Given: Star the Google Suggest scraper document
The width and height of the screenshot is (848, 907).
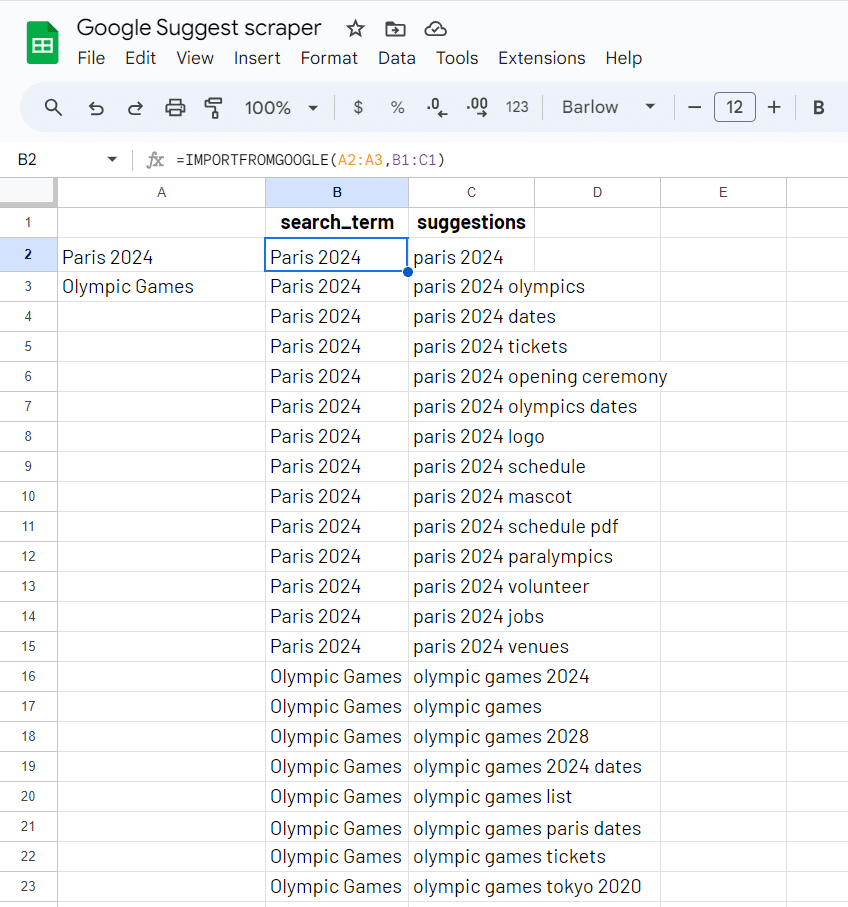Looking at the screenshot, I should click(x=355, y=28).
